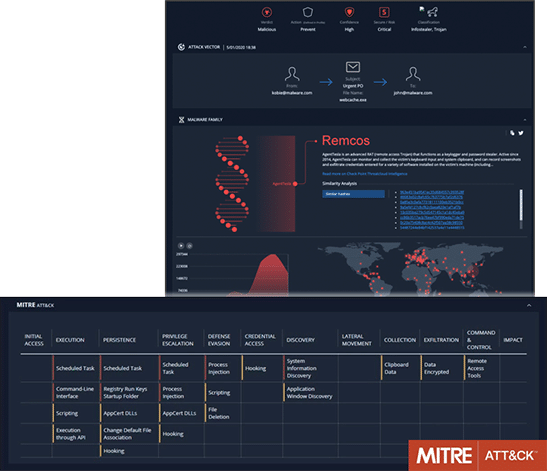Click the Attack Vector section icon
This screenshot has height=471, width=547.
[181, 47]
